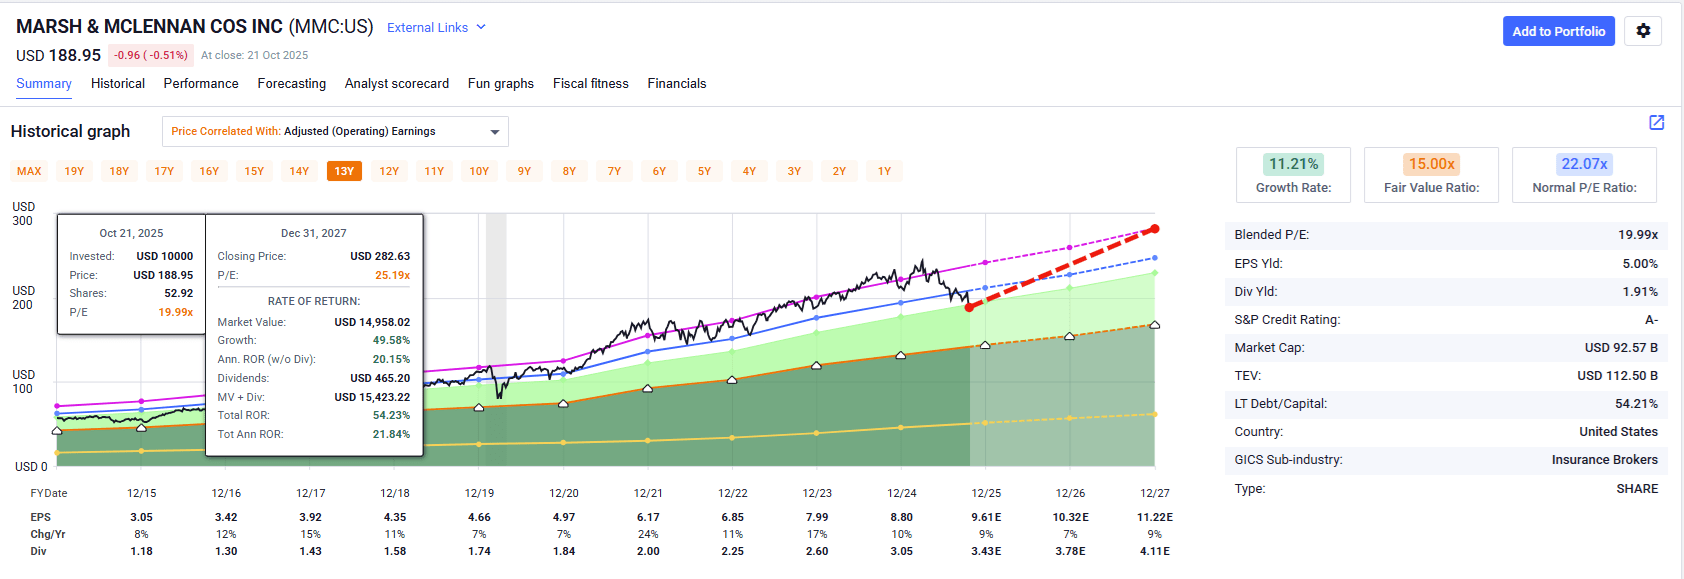Click the 22.07x Normal P/E Ratio box

coord(1584,175)
